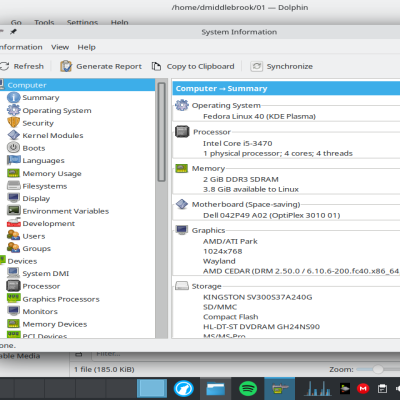The width and height of the screenshot is (400, 400).
Task: Open the Dolphin file manager taskbar icon
Action: coord(216,388)
